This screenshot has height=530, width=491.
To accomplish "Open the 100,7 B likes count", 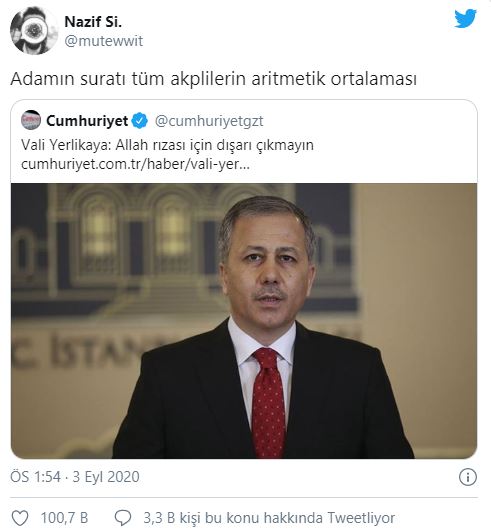I will click(x=64, y=517).
